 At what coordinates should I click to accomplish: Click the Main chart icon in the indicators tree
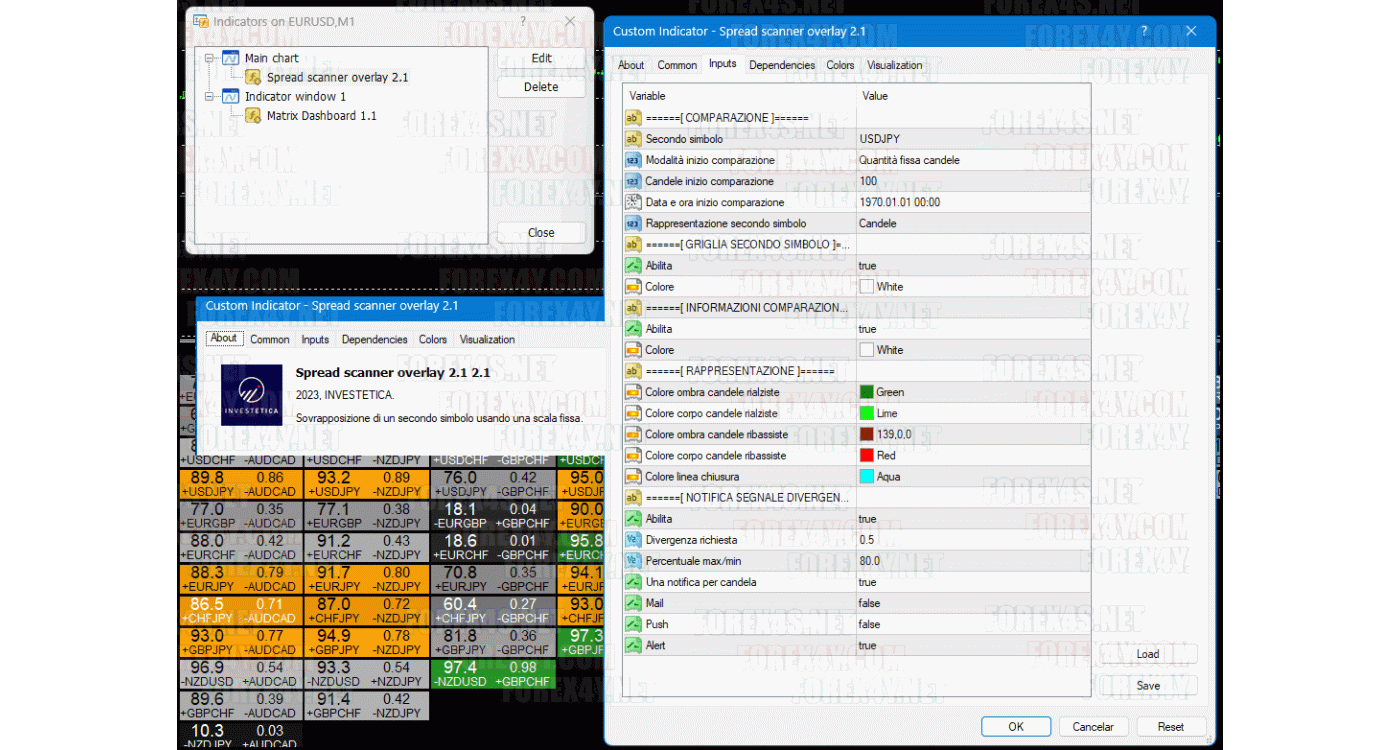(233, 58)
